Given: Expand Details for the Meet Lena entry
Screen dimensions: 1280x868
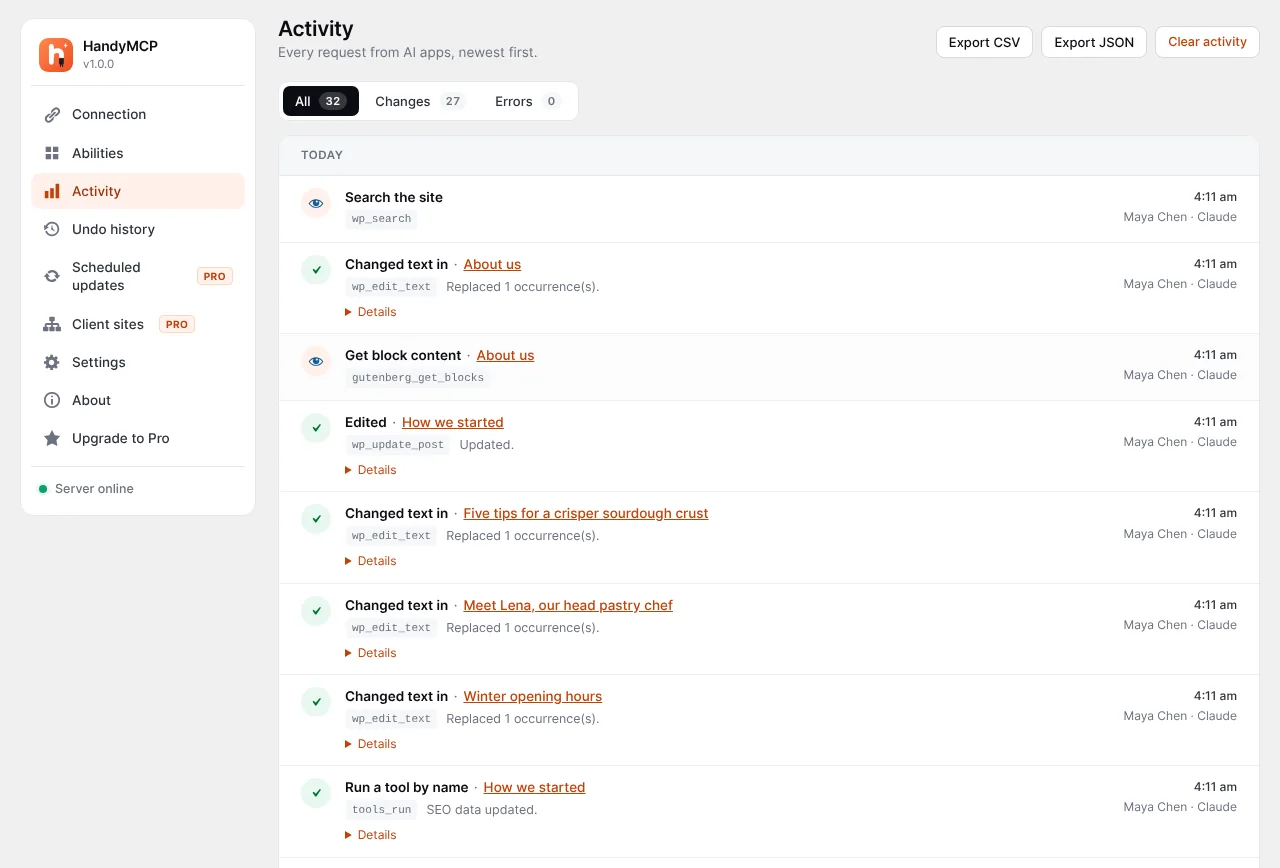Looking at the screenshot, I should (x=371, y=653).
